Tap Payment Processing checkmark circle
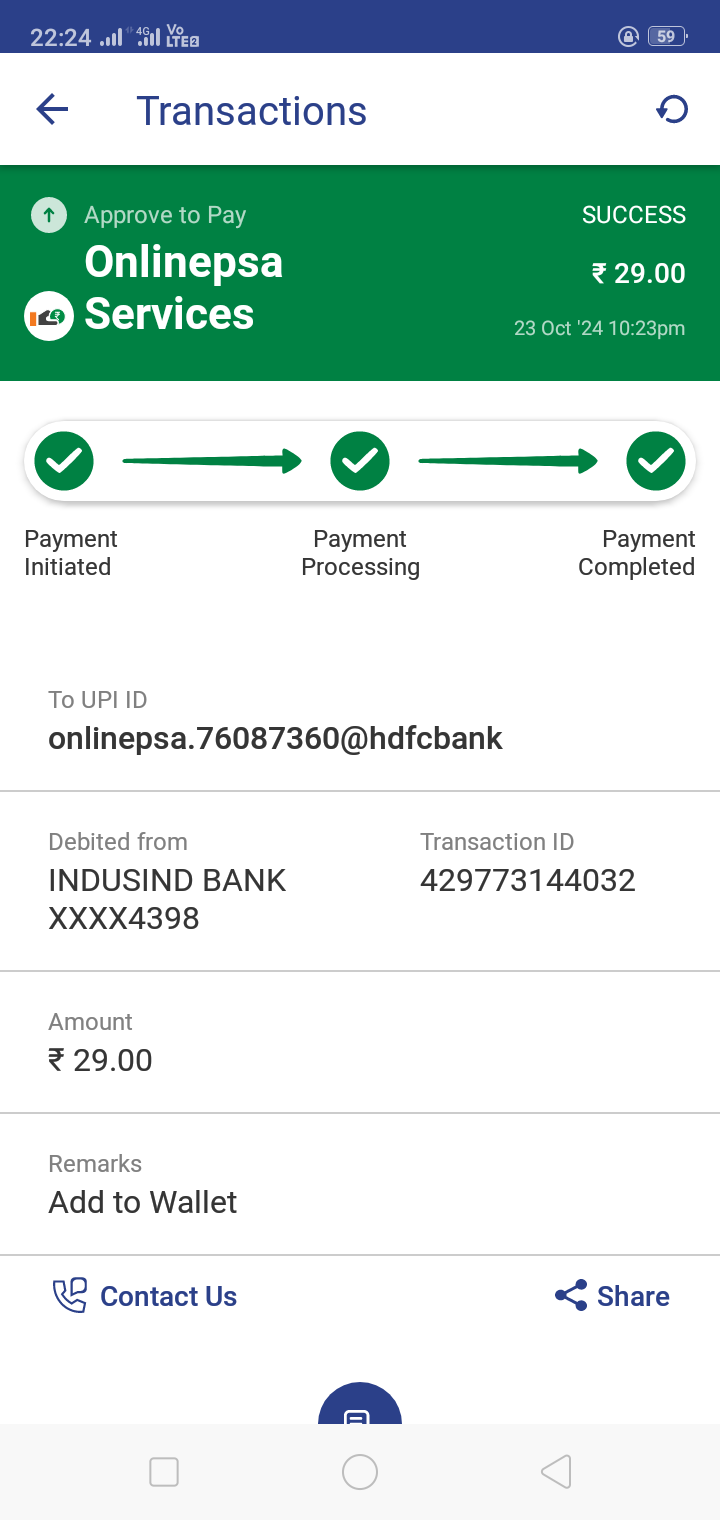This screenshot has width=720, height=1520. [x=360, y=461]
